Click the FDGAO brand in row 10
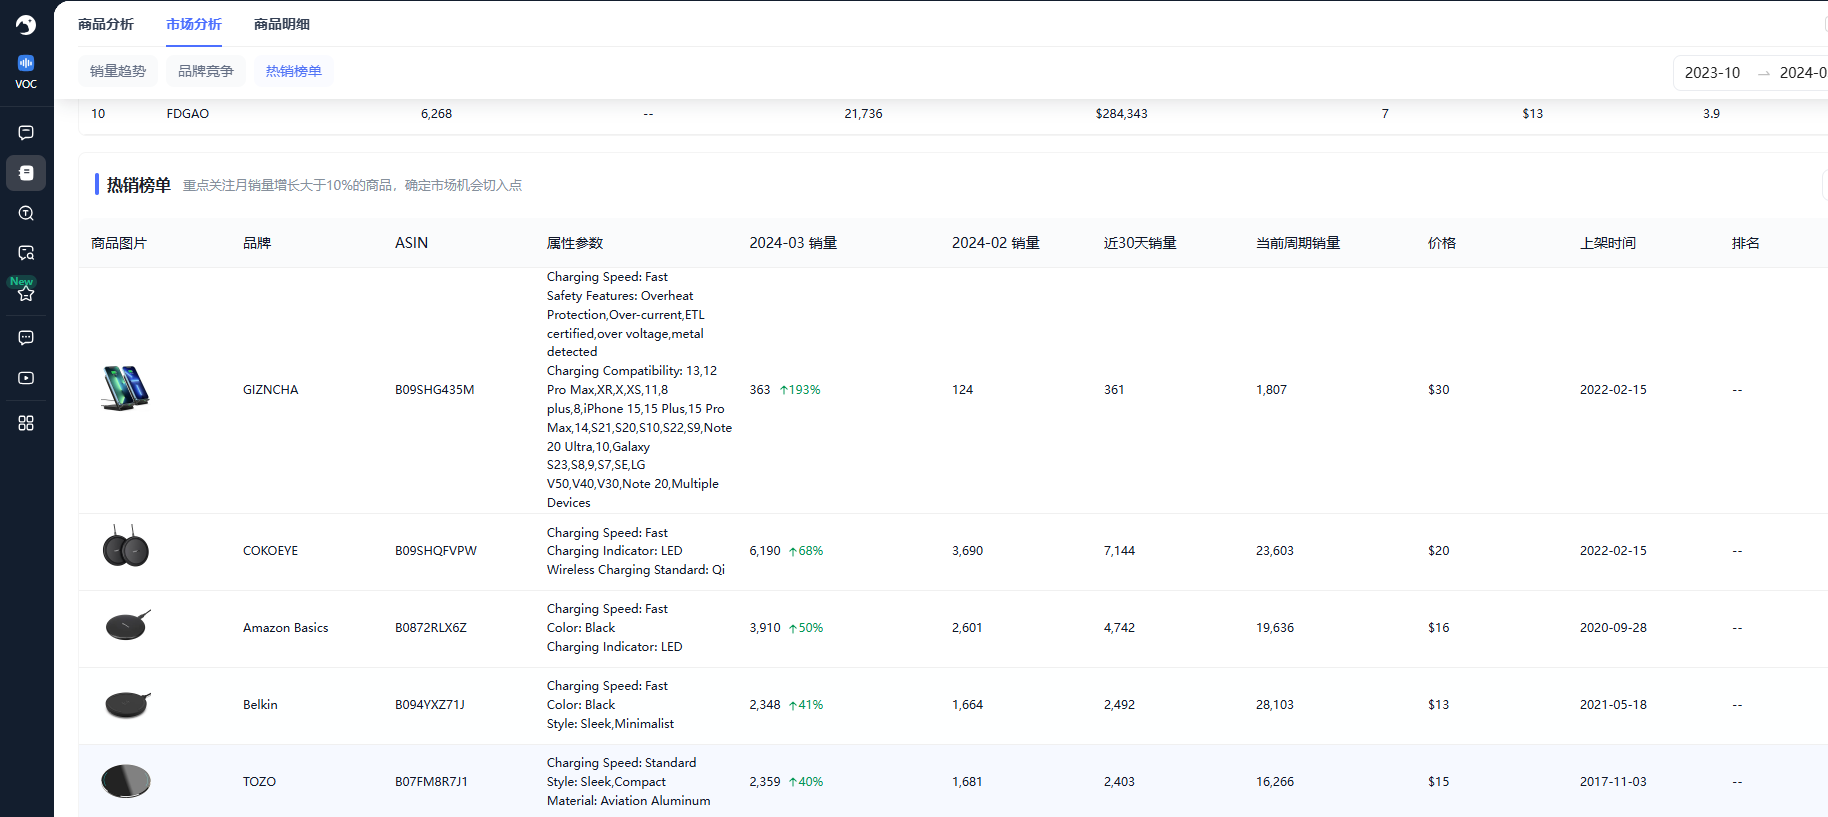The width and height of the screenshot is (1828, 817). [x=188, y=114]
